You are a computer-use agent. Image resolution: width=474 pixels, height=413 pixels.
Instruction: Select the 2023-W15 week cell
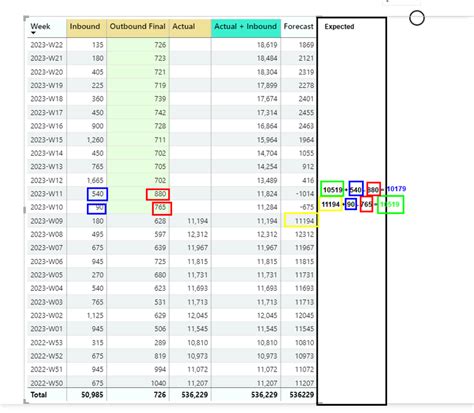(46, 140)
